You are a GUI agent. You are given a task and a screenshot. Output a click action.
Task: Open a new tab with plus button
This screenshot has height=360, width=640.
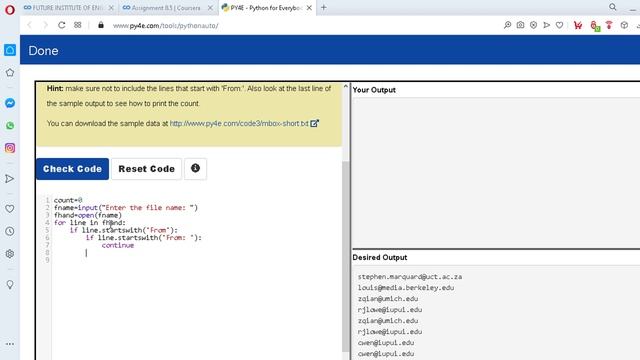(324, 7)
